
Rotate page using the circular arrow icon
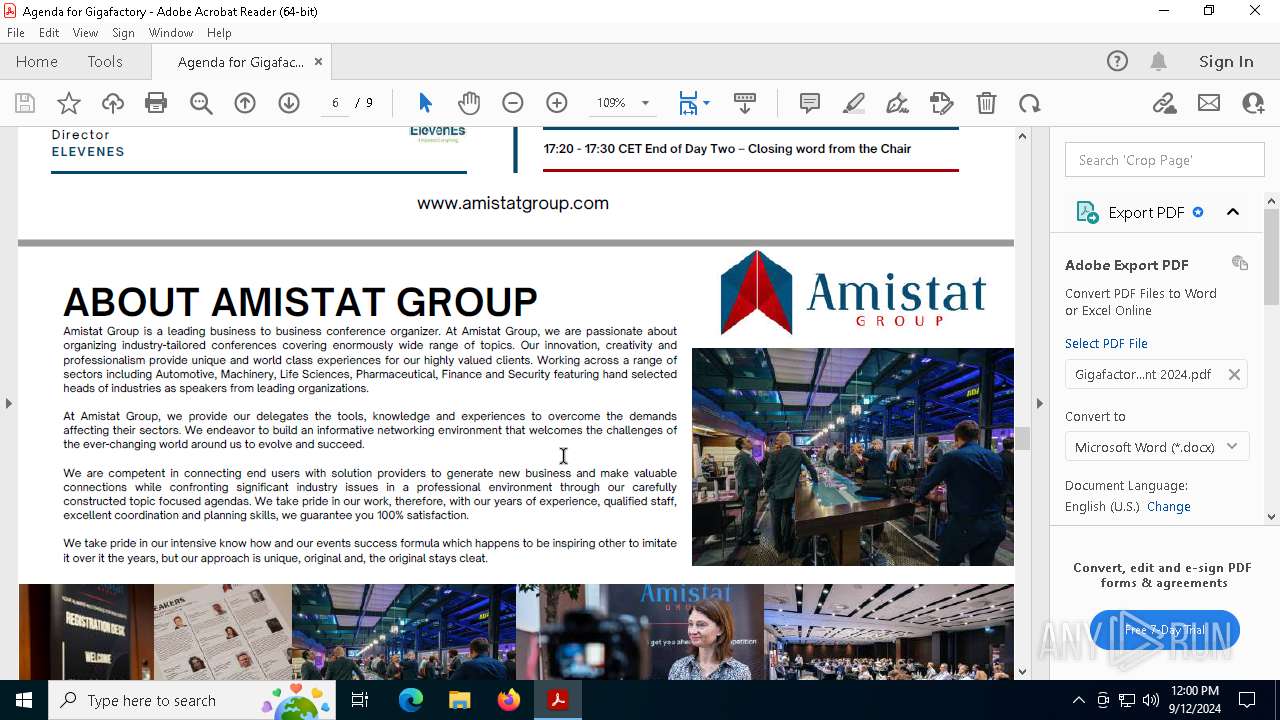coord(1030,103)
